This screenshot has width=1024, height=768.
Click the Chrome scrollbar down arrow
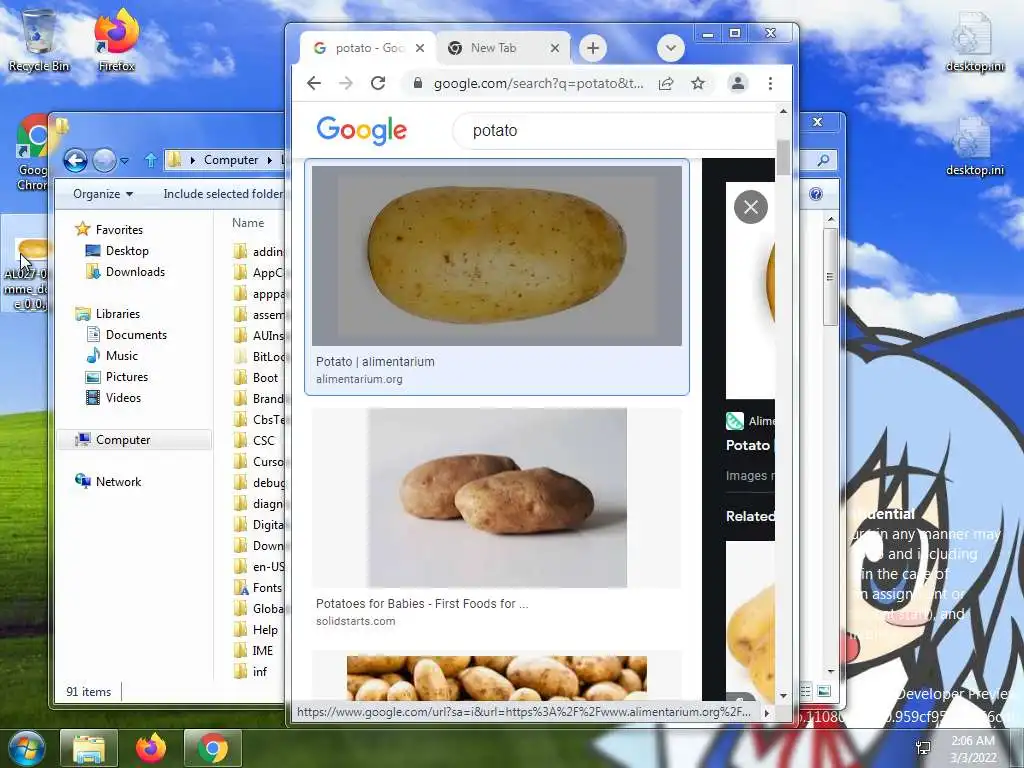(x=783, y=696)
